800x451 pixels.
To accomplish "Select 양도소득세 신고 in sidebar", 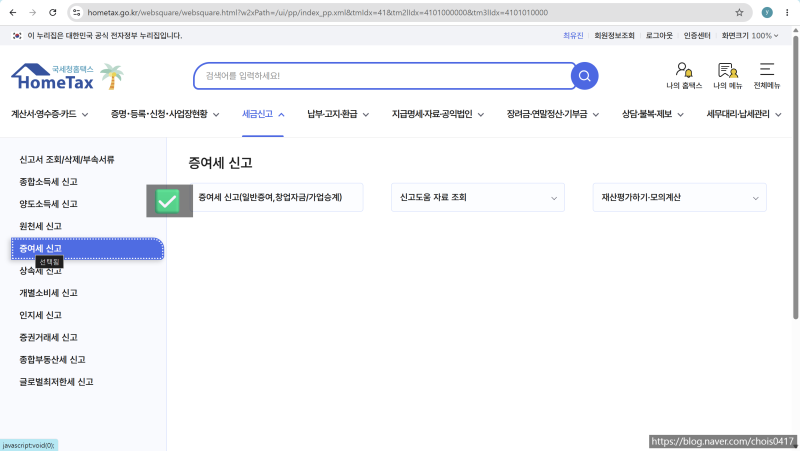I will pos(48,204).
